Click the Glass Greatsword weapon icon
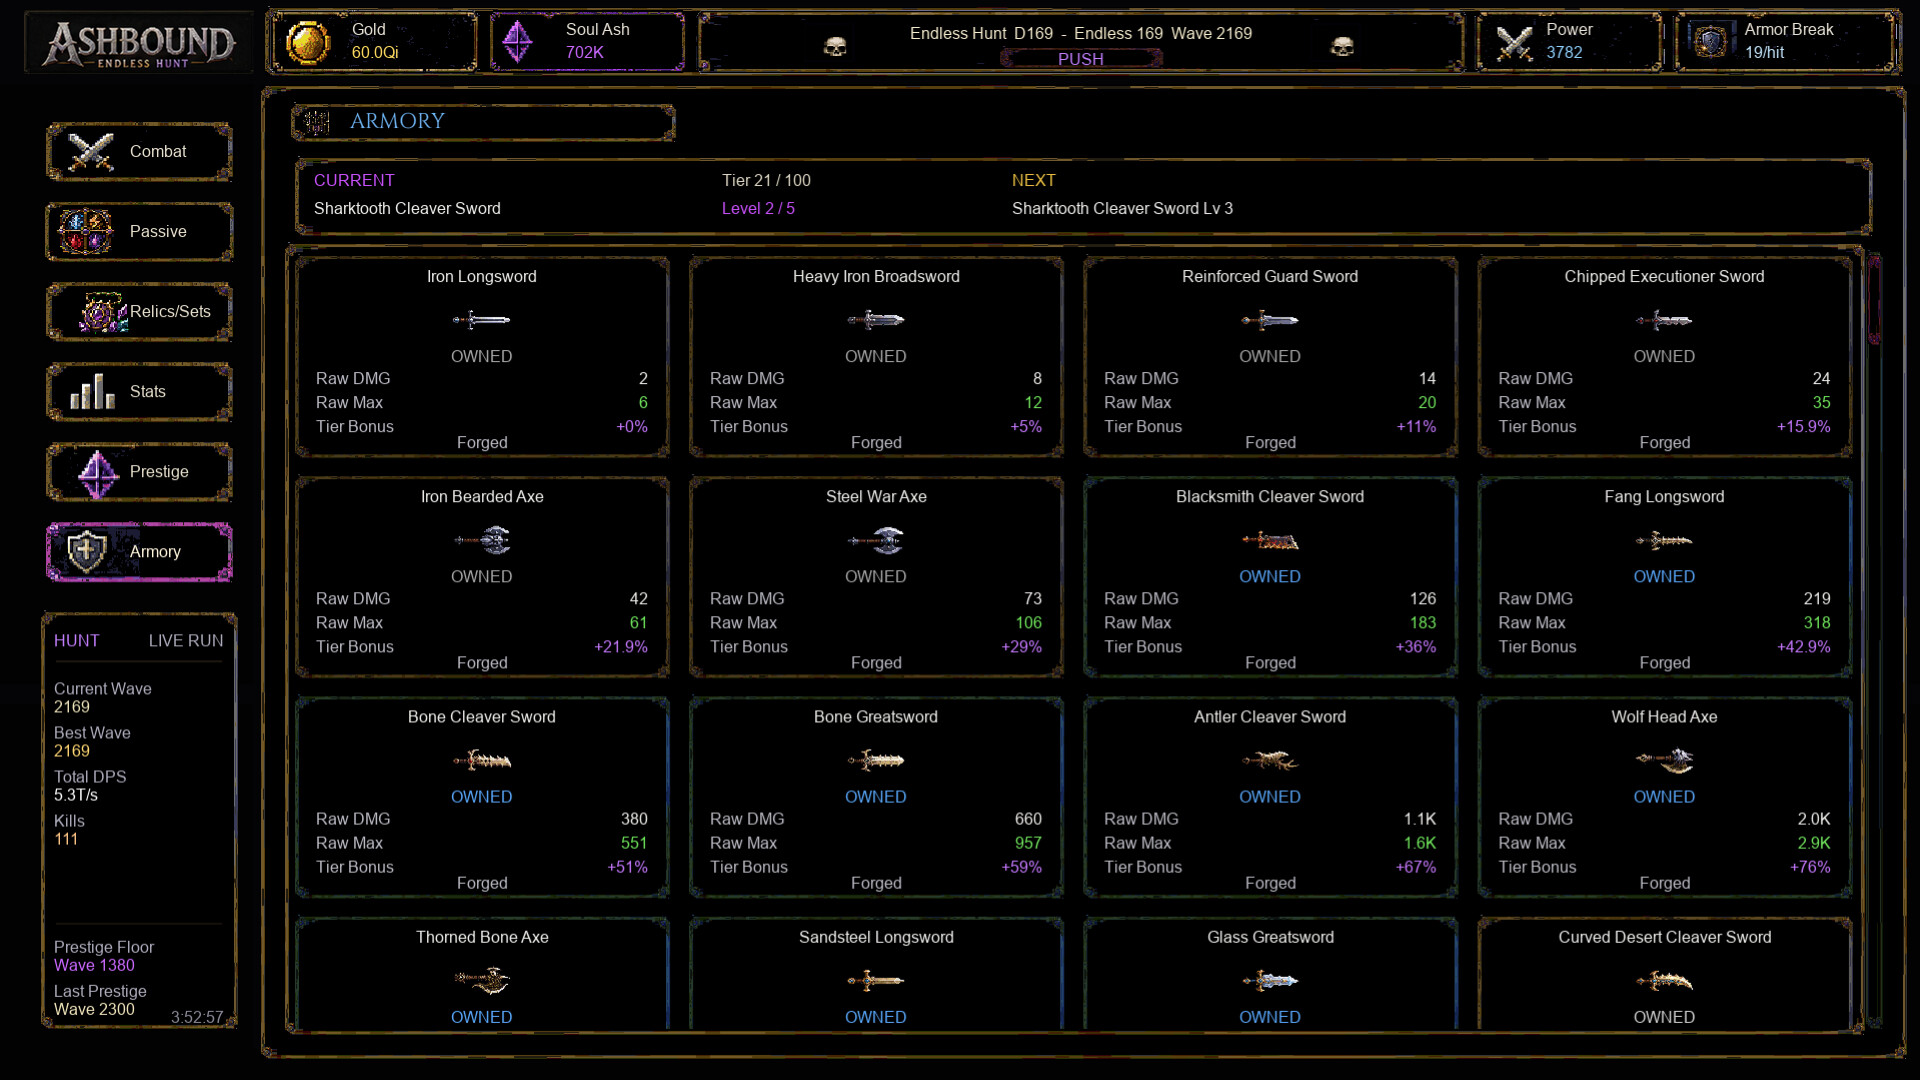This screenshot has width=1920, height=1080. (x=1270, y=981)
